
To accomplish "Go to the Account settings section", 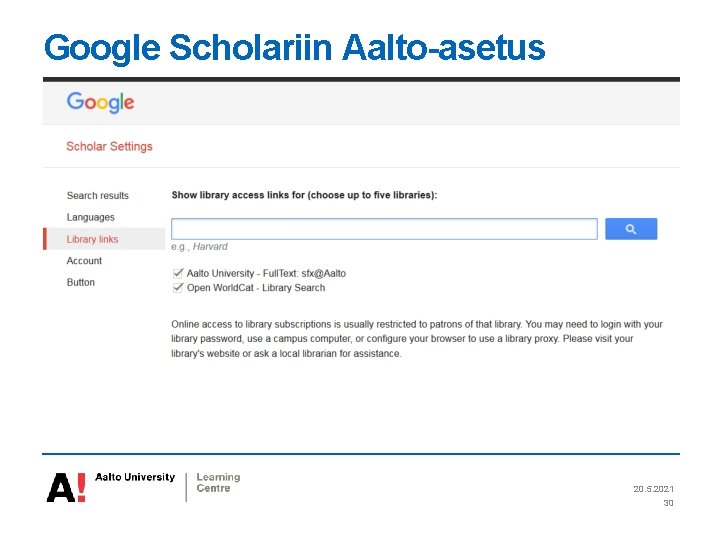I will (84, 261).
